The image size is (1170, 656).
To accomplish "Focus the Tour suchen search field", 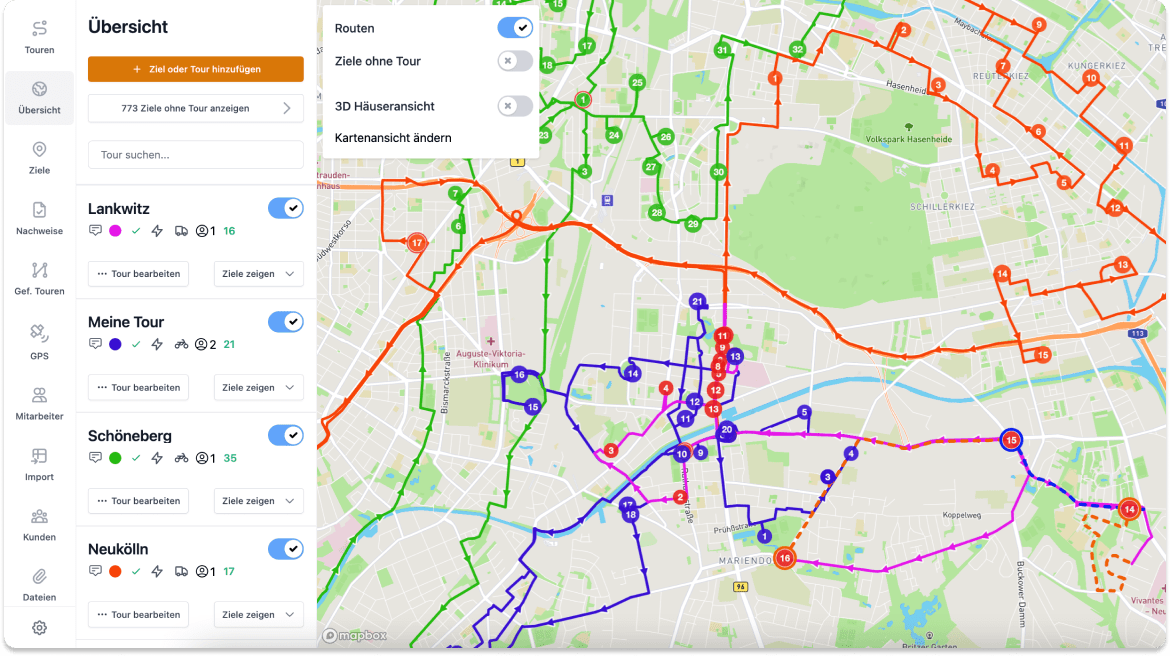I will tap(195, 154).
